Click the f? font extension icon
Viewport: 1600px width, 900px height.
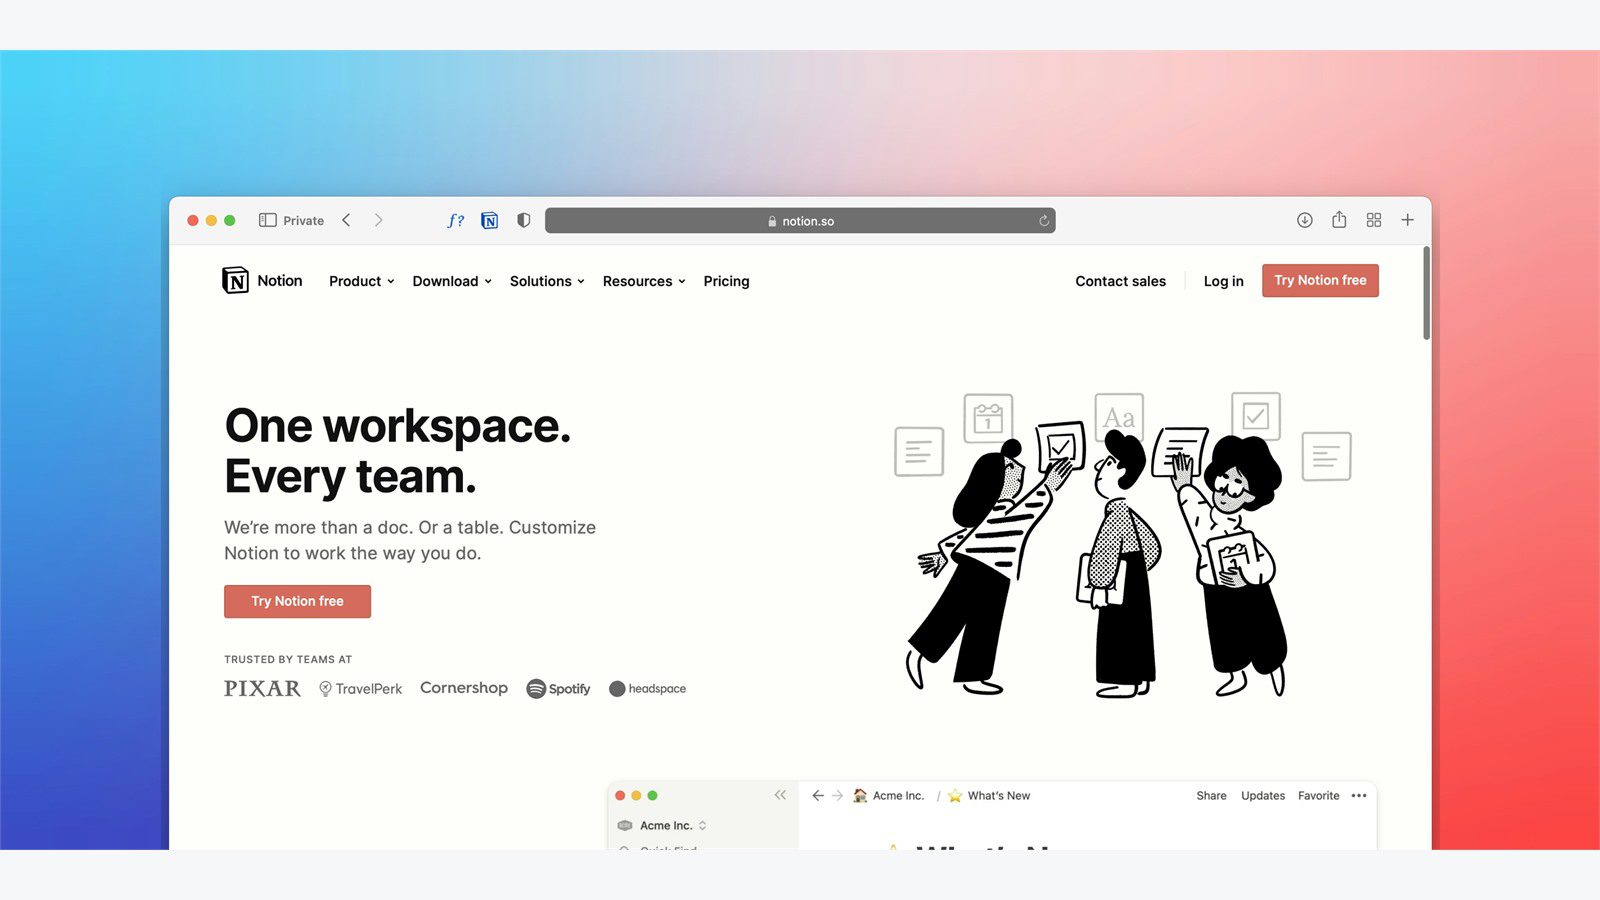click(x=455, y=220)
